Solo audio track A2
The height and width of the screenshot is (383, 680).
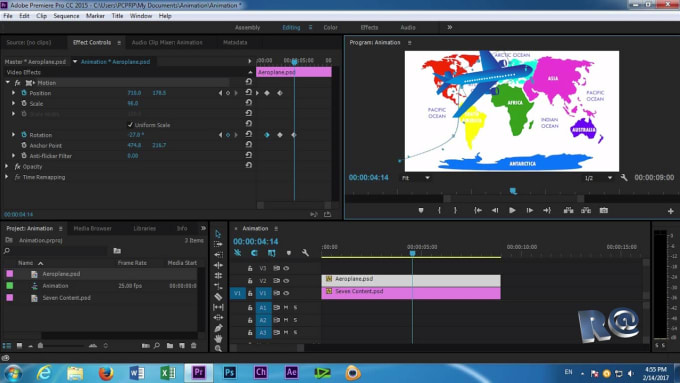[295, 320]
